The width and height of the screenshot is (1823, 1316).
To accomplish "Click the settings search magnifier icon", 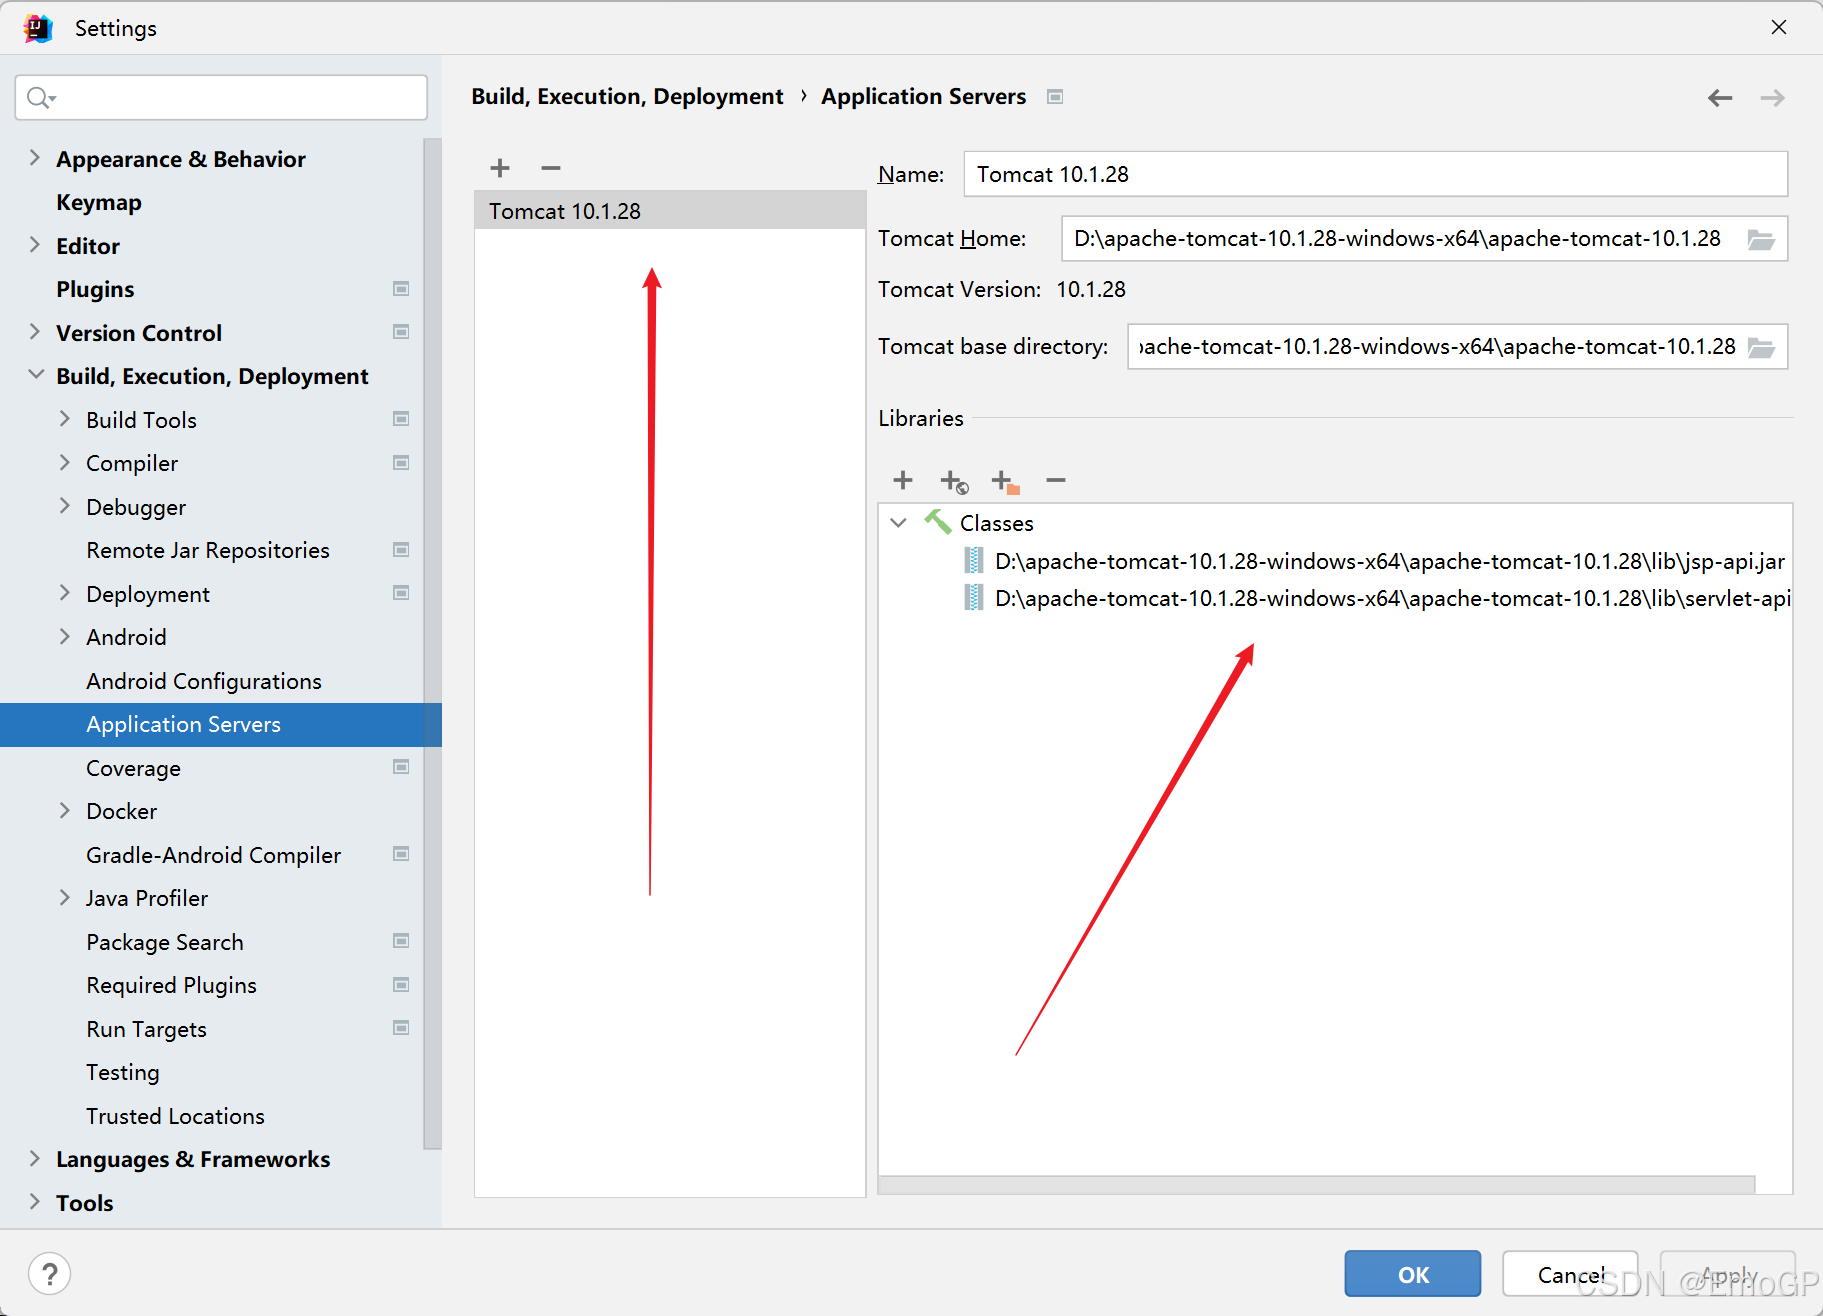I will [x=40, y=97].
